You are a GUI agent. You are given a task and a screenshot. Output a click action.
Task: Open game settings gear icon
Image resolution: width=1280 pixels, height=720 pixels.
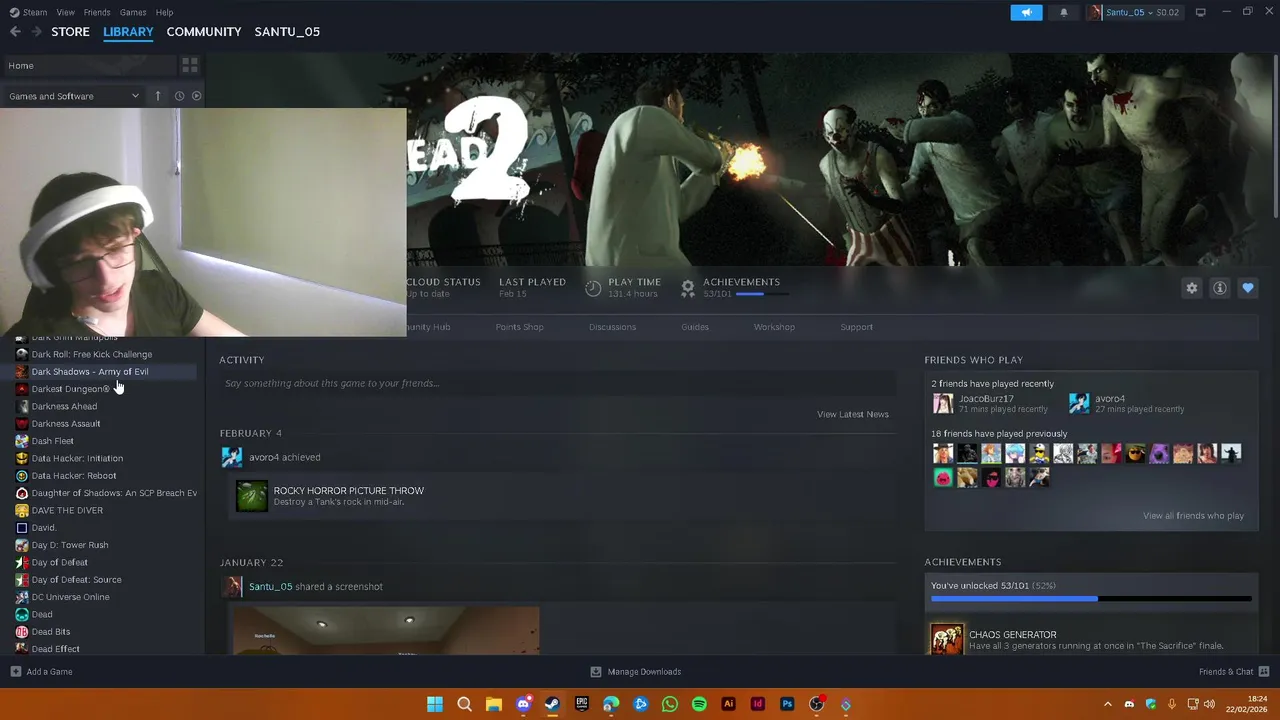point(1192,288)
